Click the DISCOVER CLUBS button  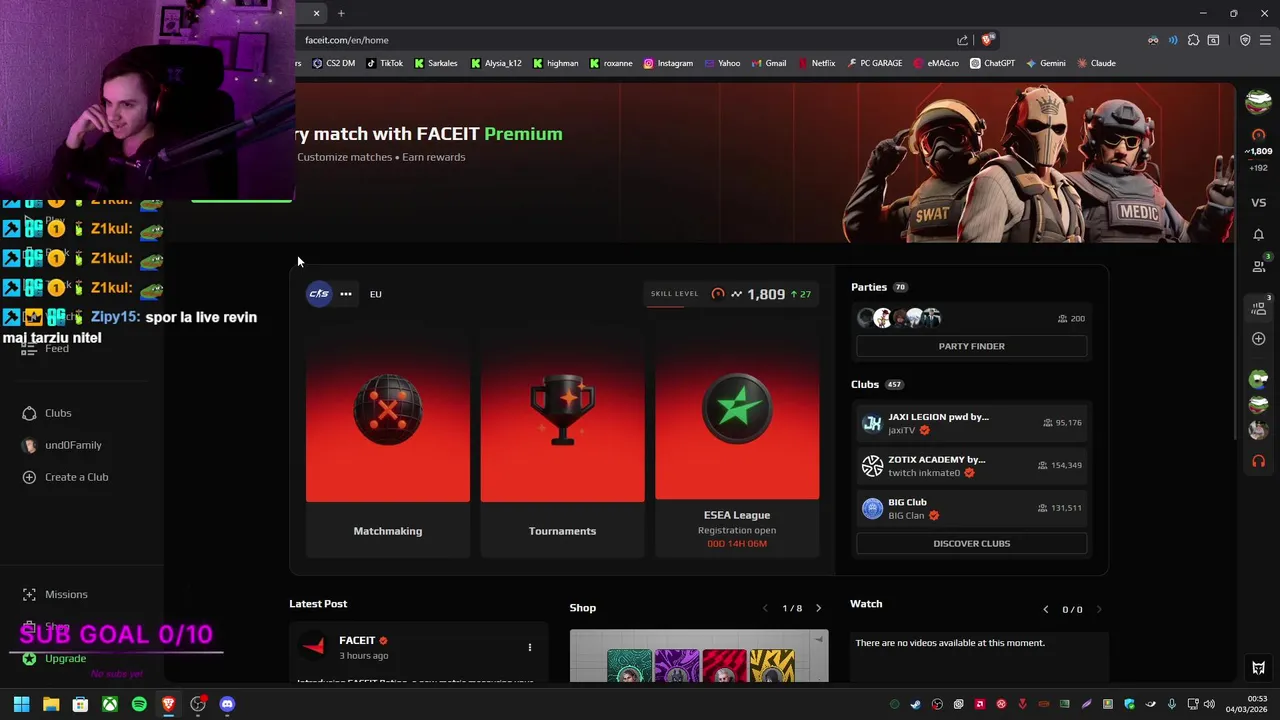click(971, 543)
